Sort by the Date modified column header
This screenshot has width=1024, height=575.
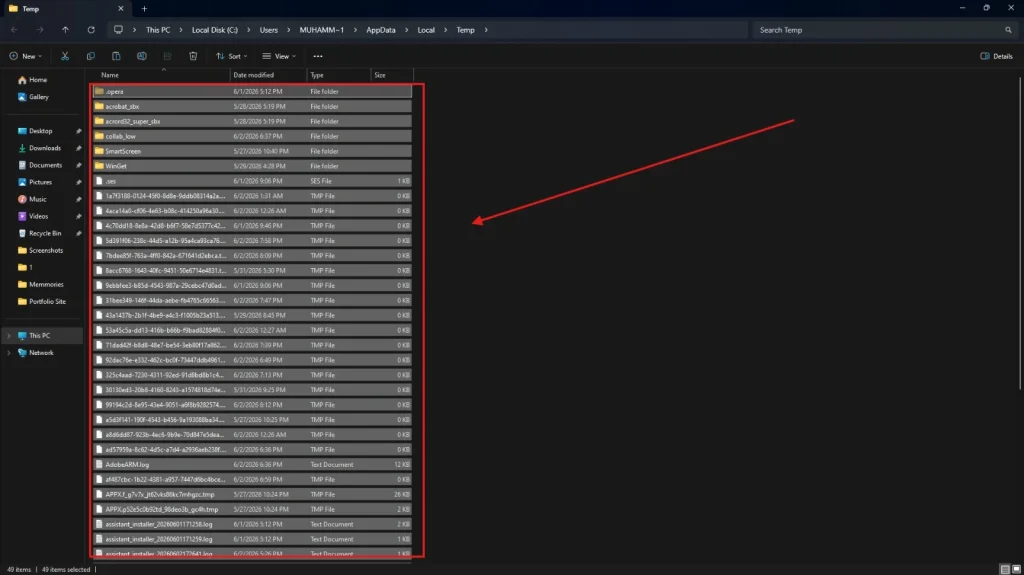pos(268,75)
